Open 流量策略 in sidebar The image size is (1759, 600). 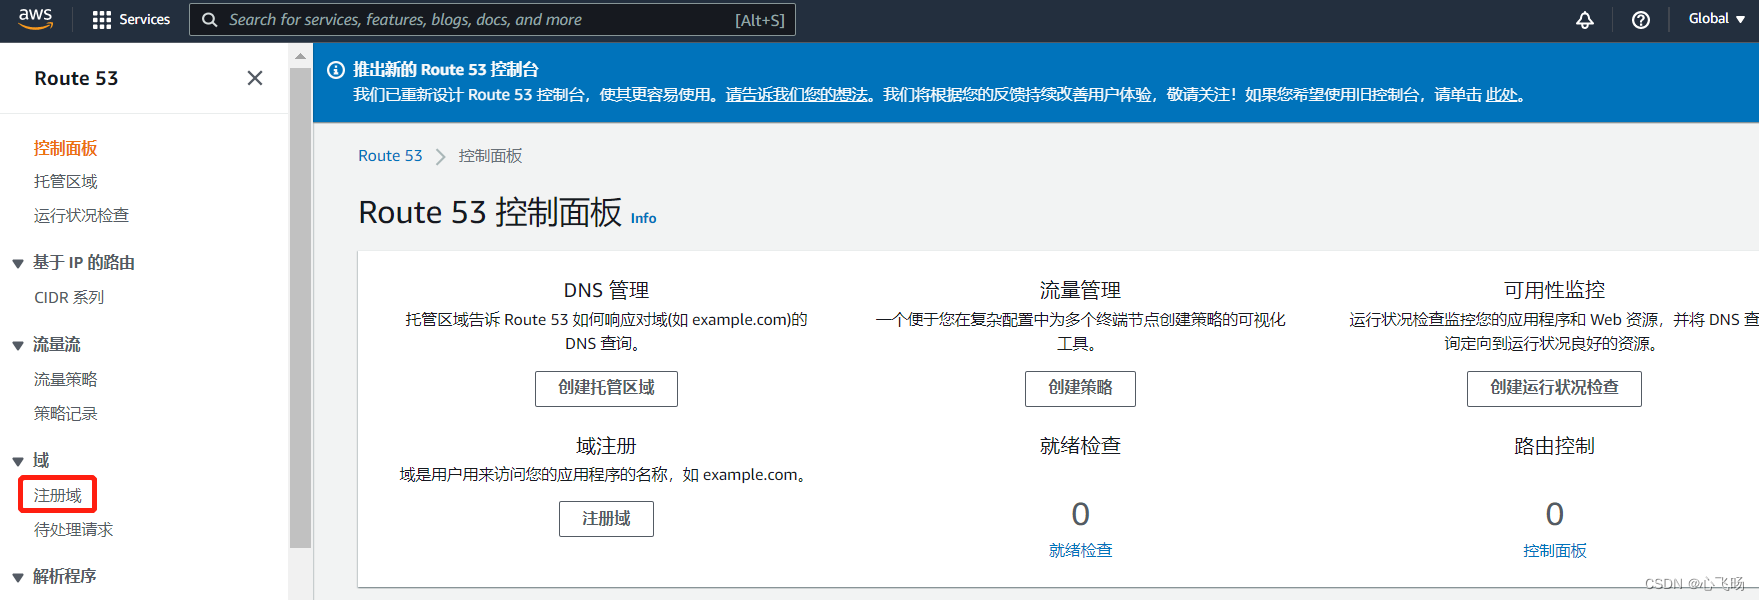coord(66,379)
